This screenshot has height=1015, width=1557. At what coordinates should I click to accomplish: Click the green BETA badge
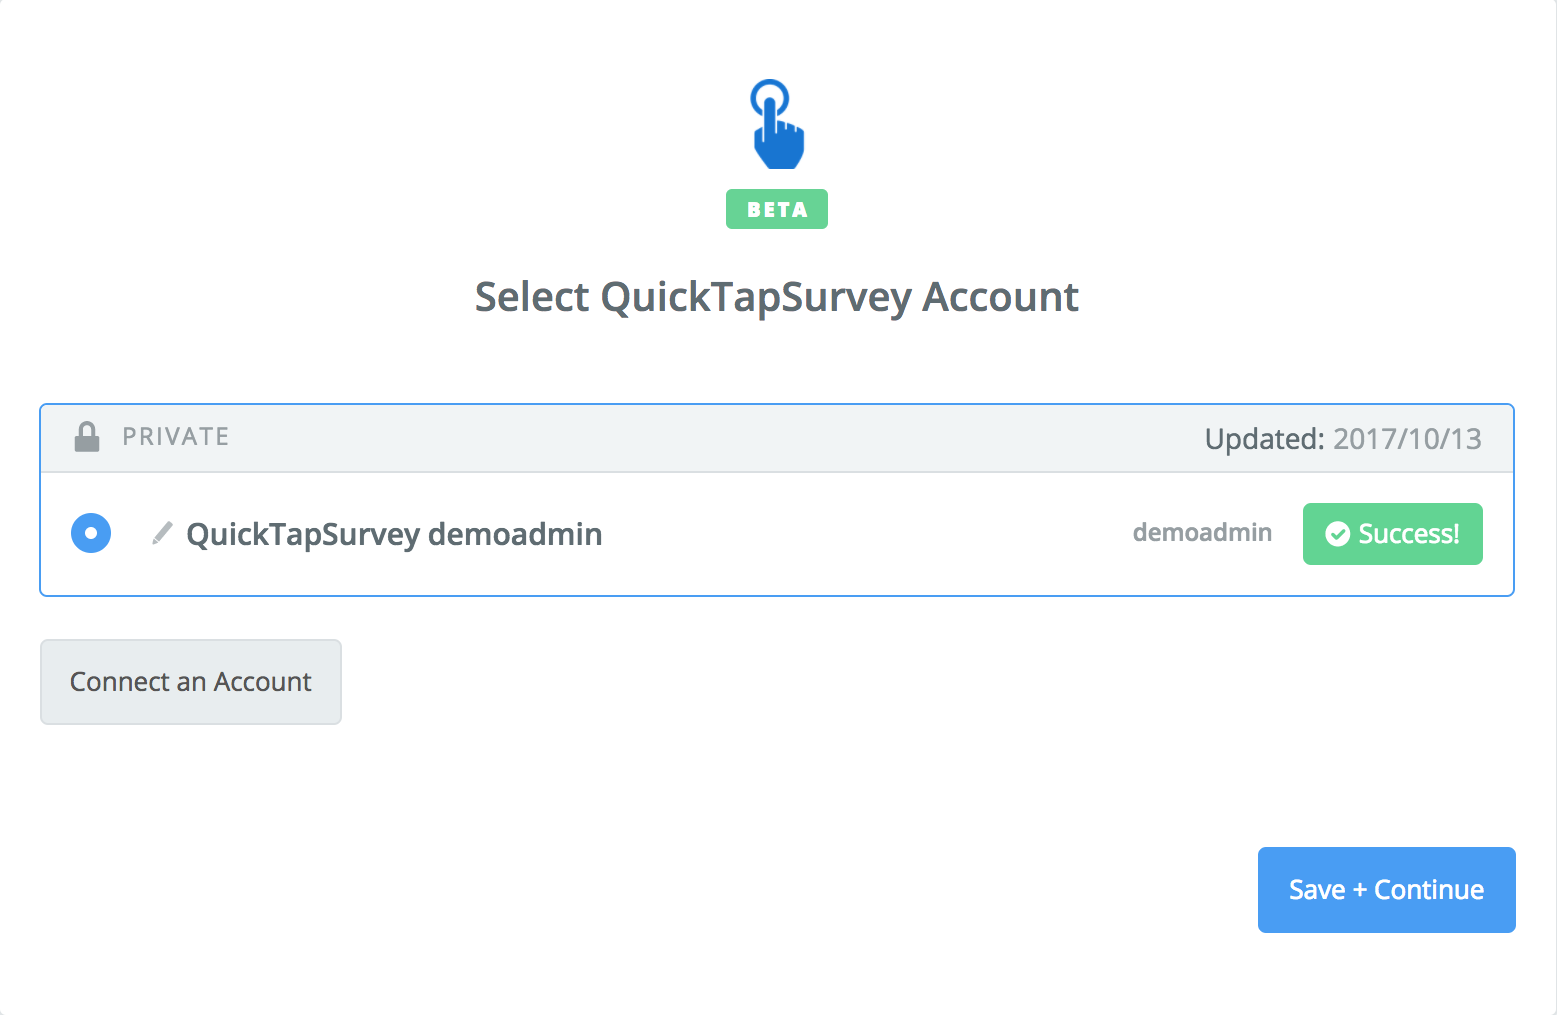coord(777,209)
